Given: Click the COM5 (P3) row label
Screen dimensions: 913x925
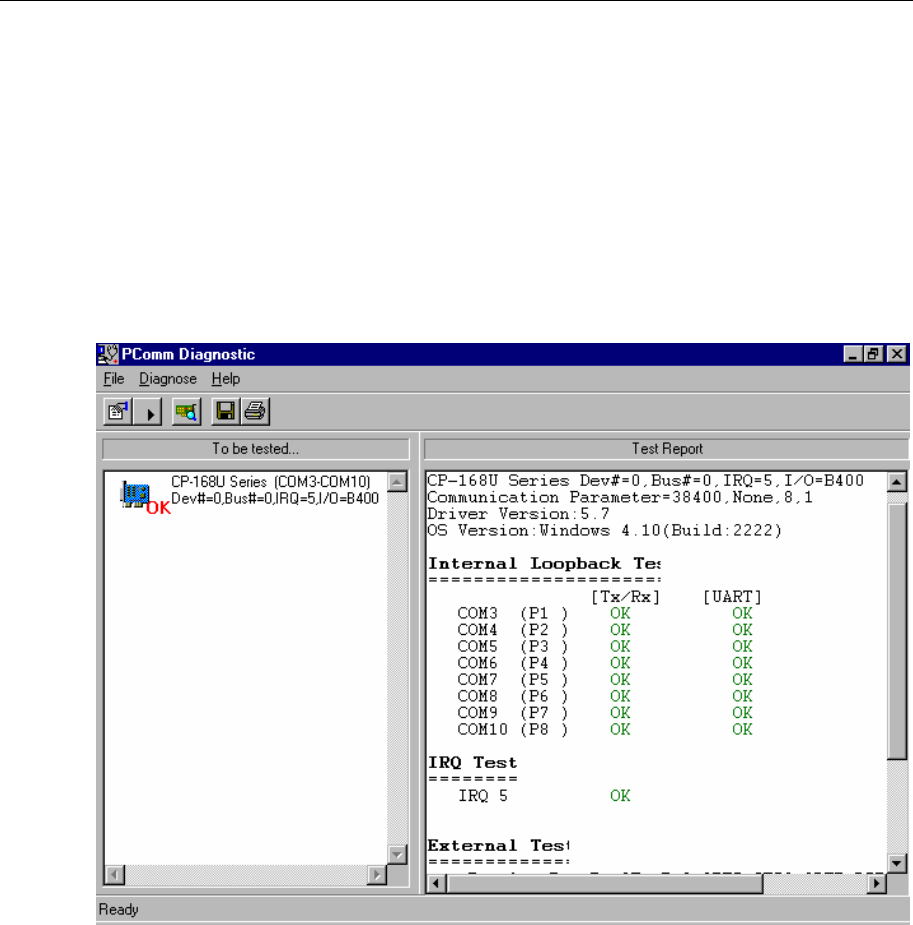Looking at the screenshot, I should (513, 647).
